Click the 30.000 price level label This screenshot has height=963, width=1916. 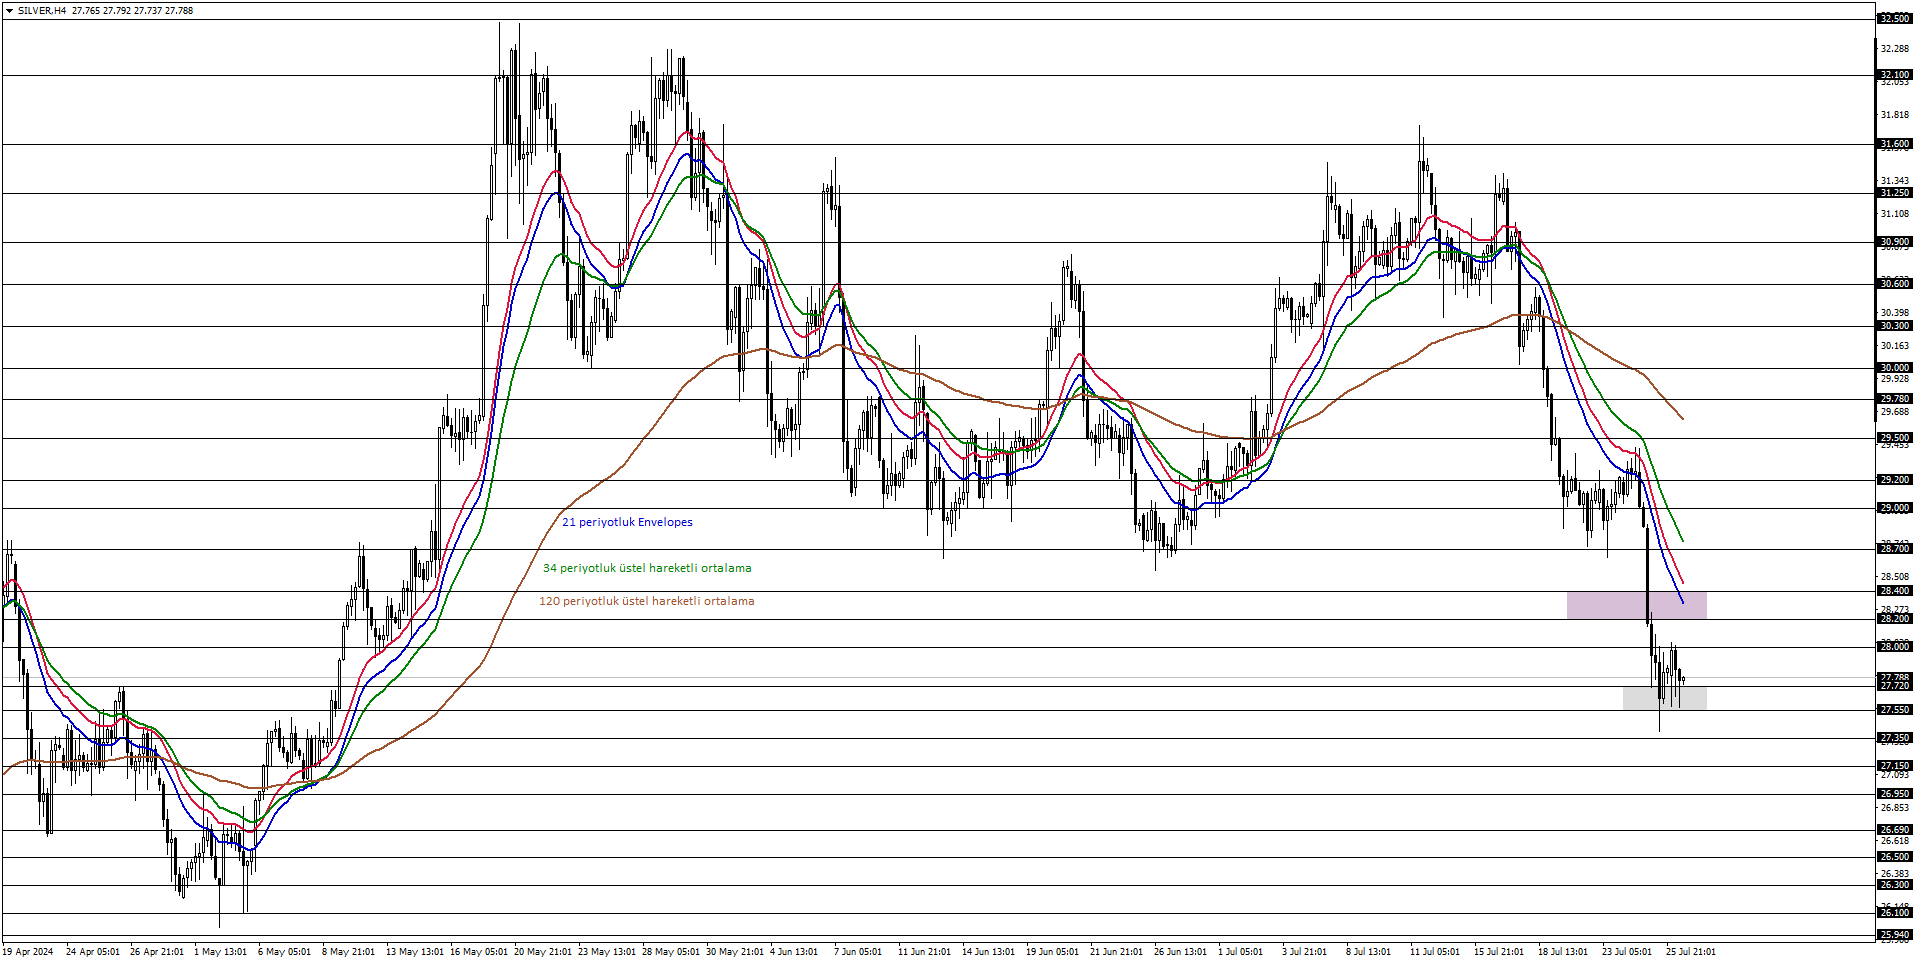(x=1895, y=368)
